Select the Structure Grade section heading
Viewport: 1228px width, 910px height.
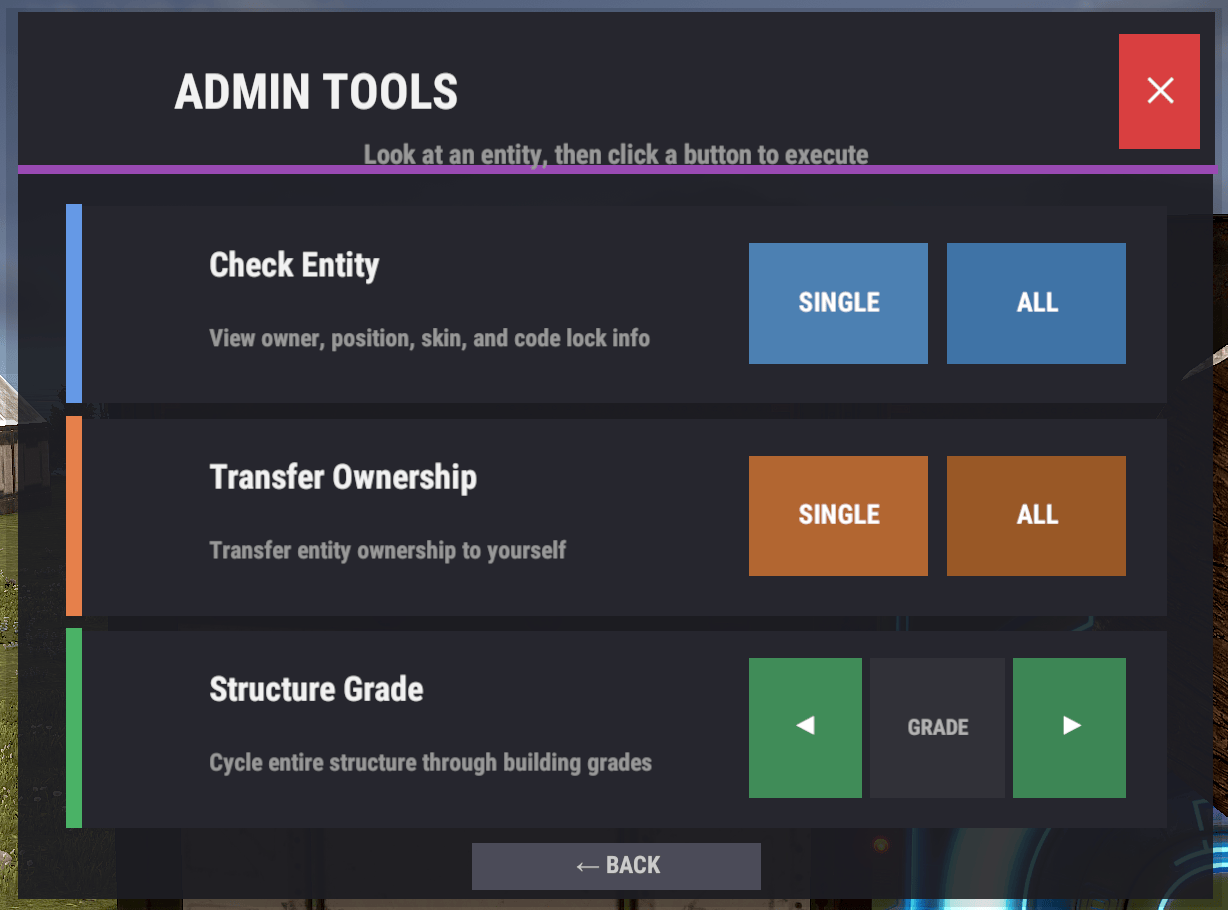[x=316, y=689]
